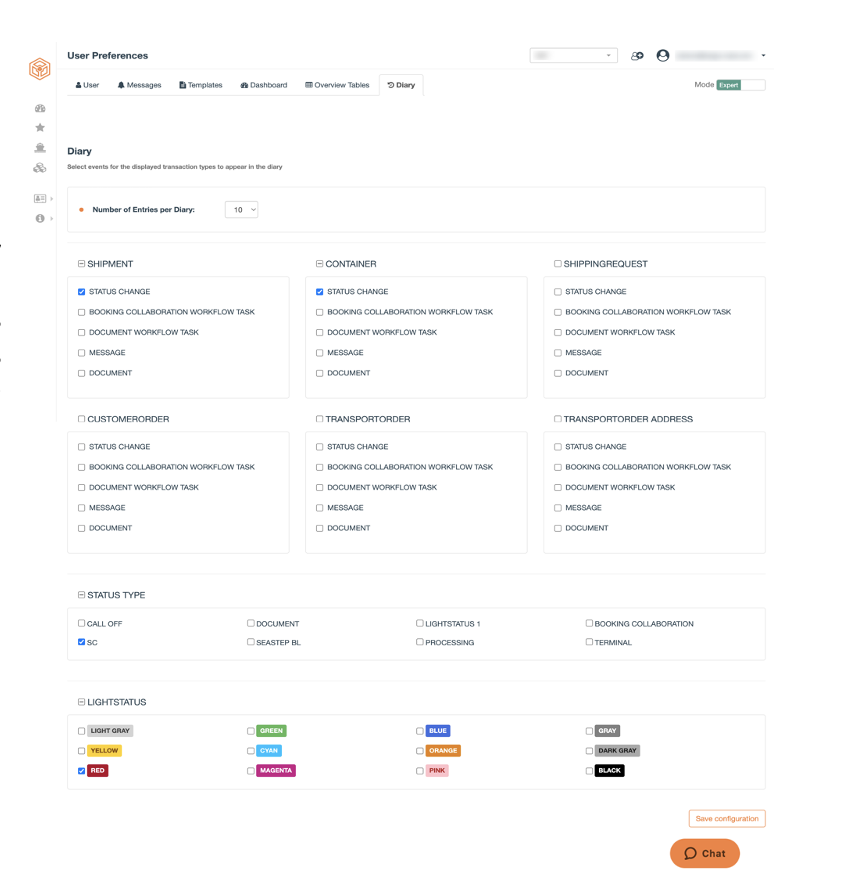Click the CYAN color badge
This screenshot has height=882, width=848.
(x=269, y=750)
